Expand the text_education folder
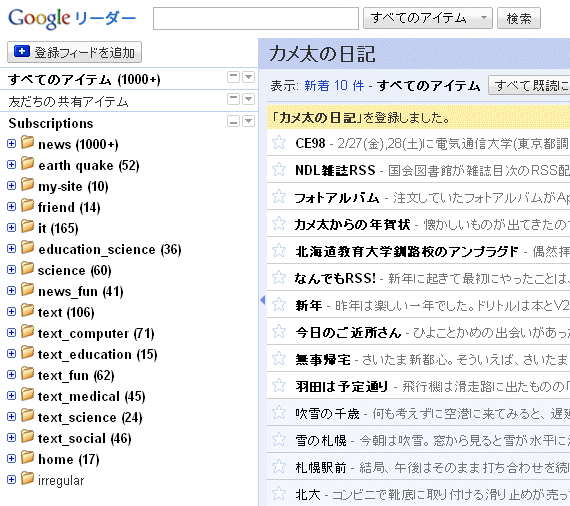The image size is (570, 506). click(x=12, y=353)
